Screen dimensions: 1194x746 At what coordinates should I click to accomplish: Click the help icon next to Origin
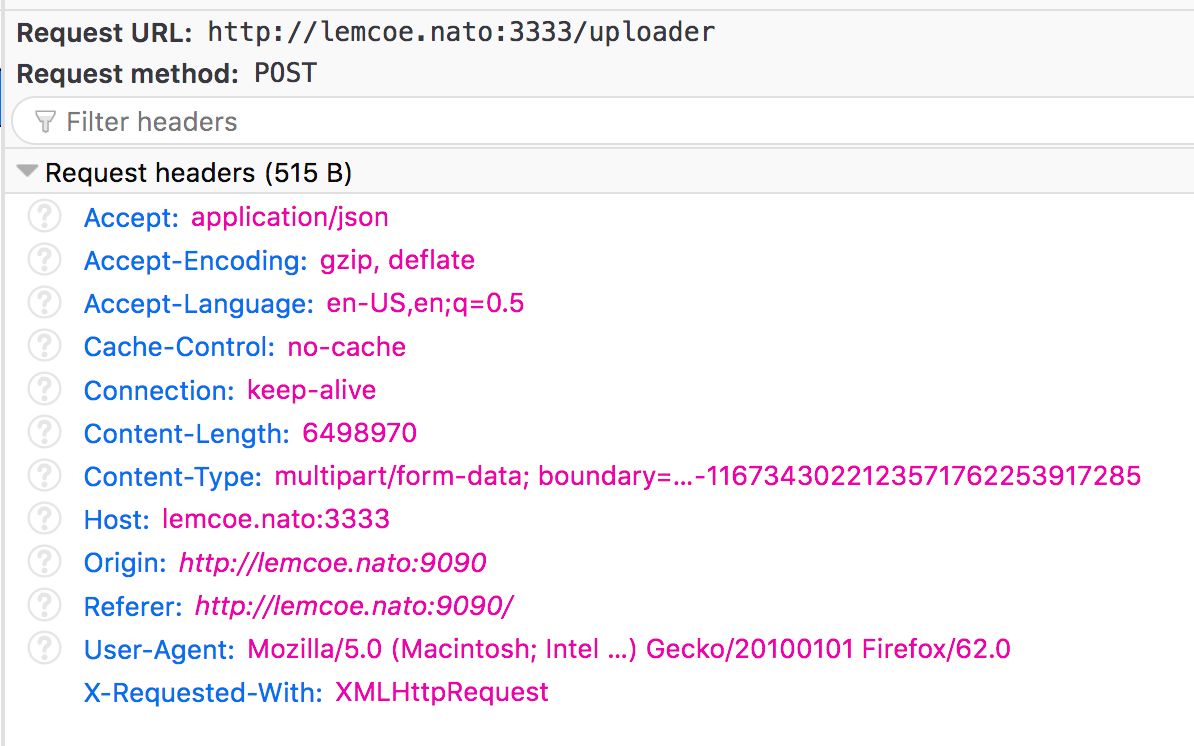pos(44,562)
